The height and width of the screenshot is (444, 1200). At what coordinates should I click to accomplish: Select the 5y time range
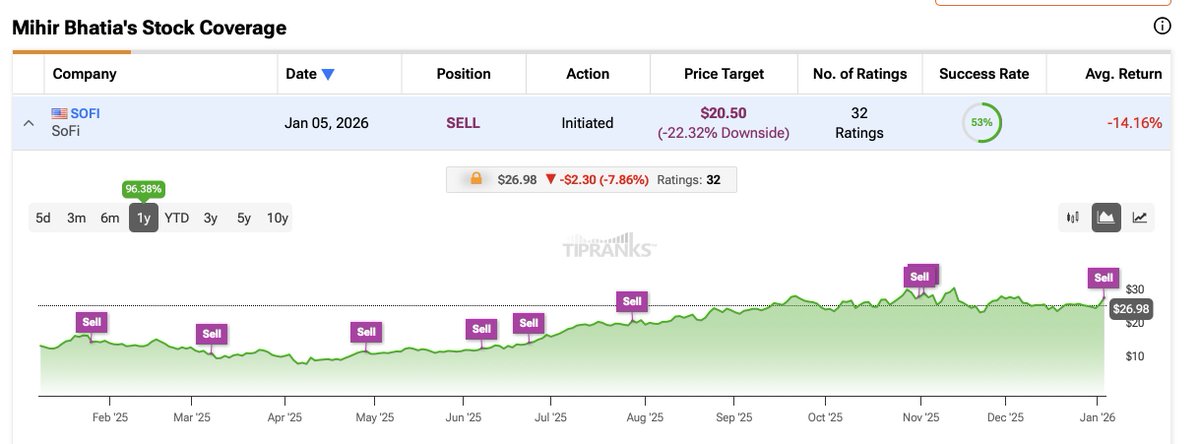(x=244, y=218)
